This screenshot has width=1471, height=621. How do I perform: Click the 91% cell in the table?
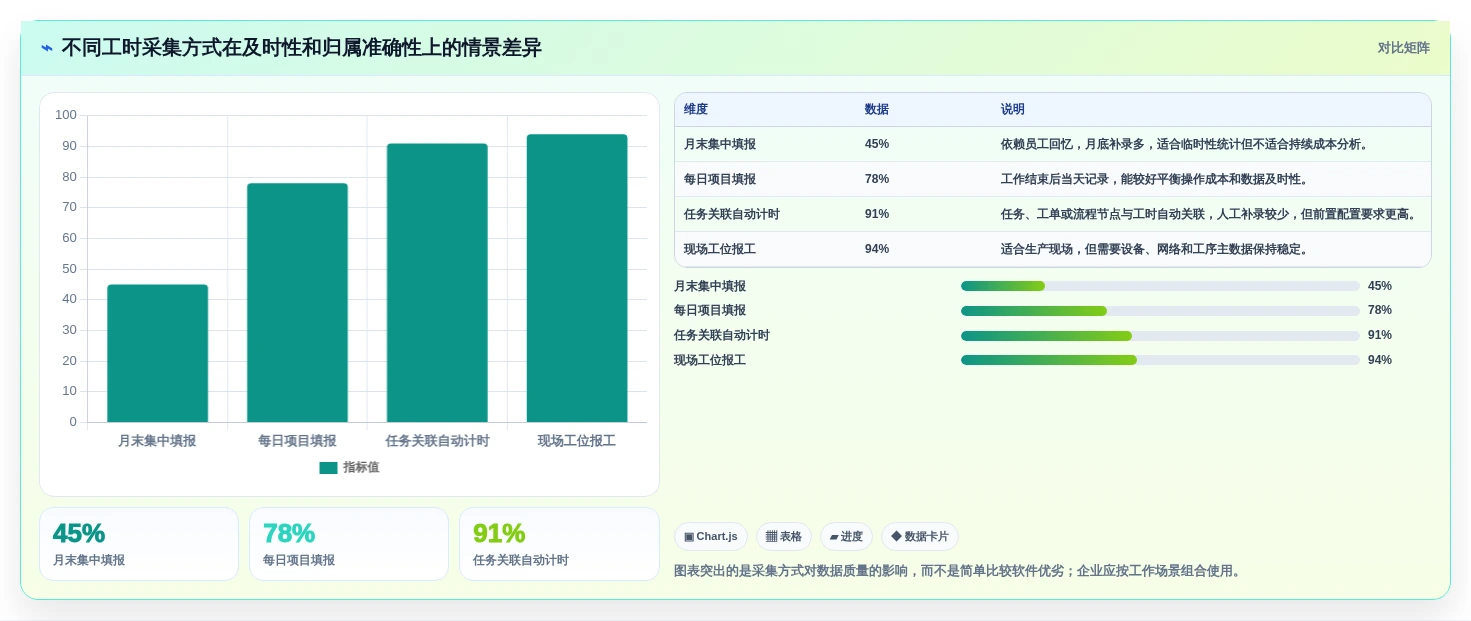pos(877,214)
